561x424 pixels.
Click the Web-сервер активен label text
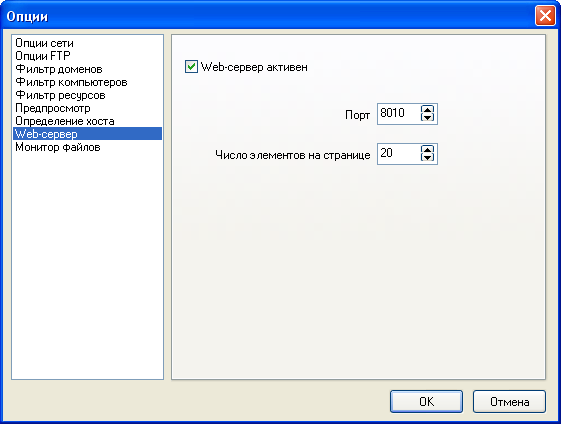click(254, 67)
